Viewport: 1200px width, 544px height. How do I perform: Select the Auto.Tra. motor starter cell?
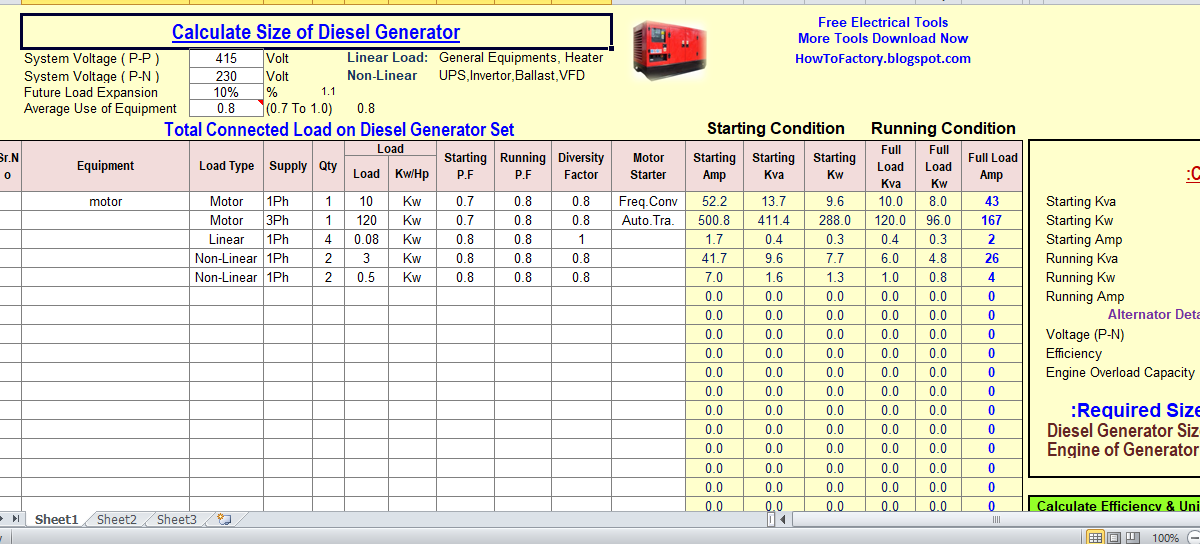pos(648,220)
